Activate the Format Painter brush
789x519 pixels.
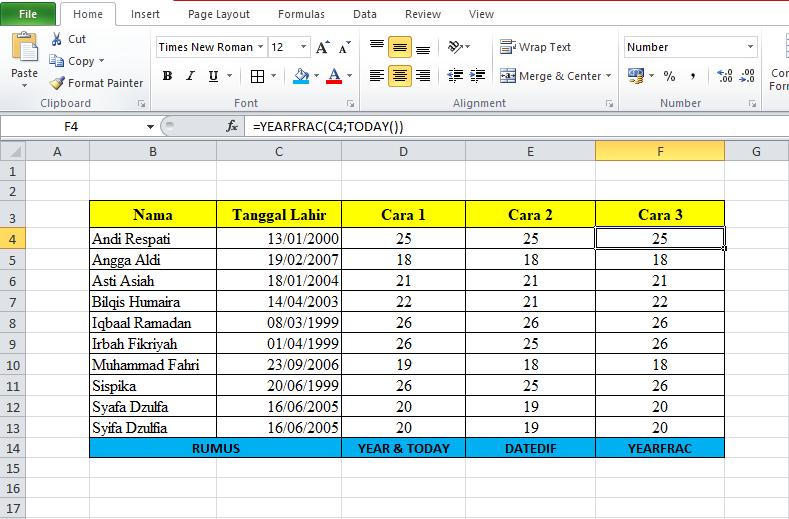tap(57, 83)
